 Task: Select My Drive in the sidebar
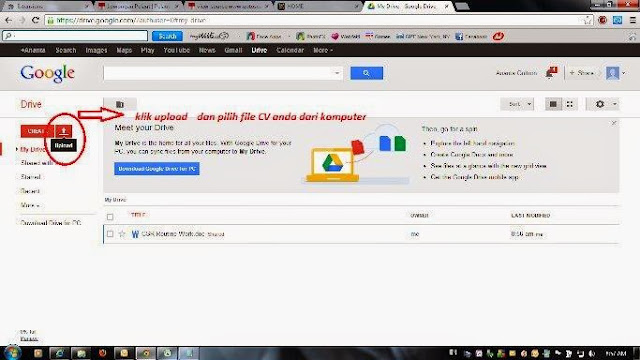click(x=32, y=149)
